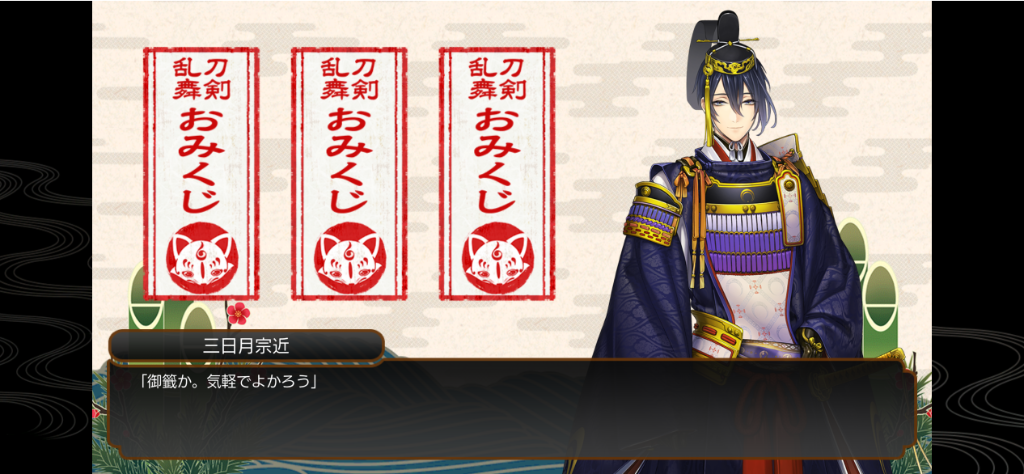The height and width of the screenshot is (474, 1024).
Task: Tap the fox mask emblem on middle omikuji
Action: pos(350,257)
